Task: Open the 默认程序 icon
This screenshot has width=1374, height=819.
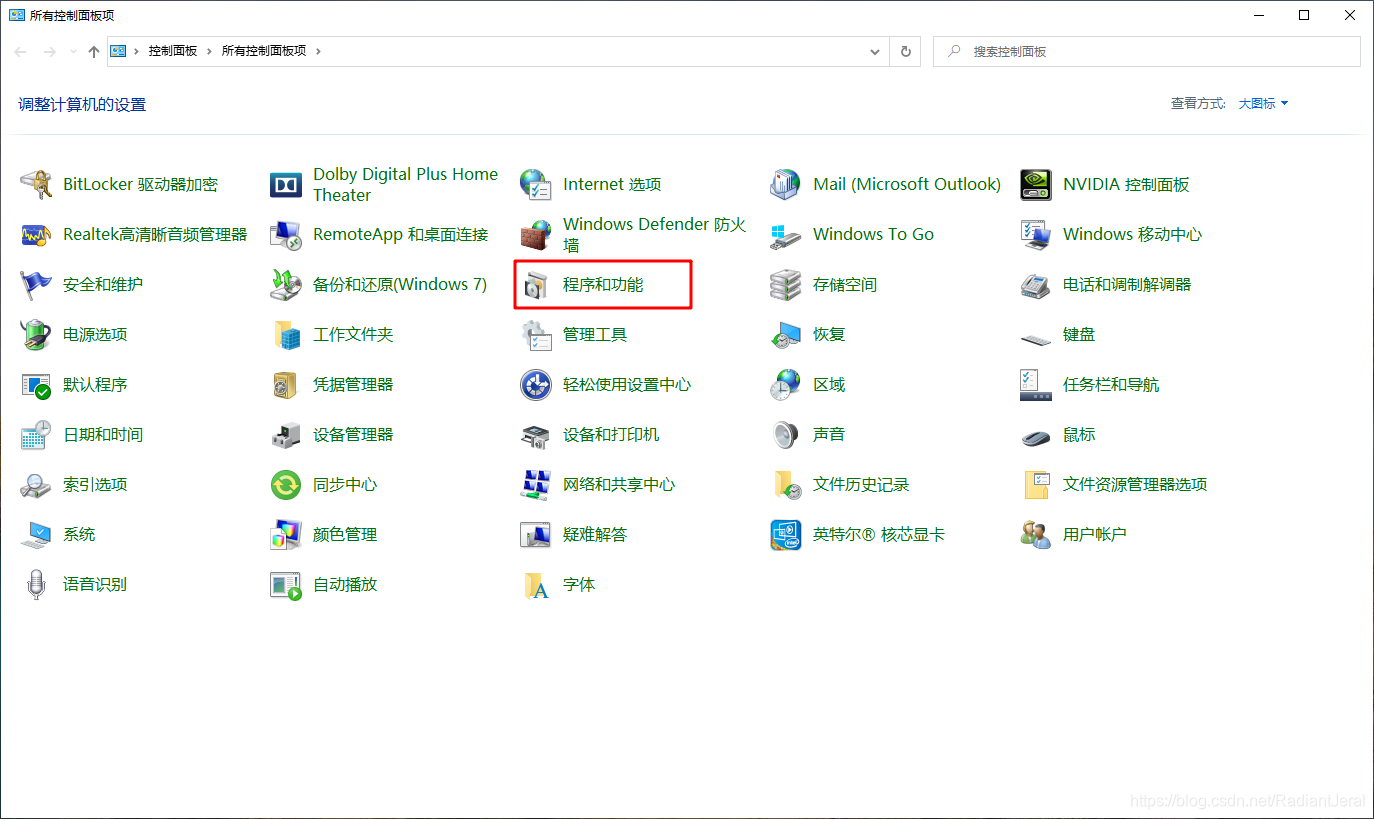Action: pos(36,384)
